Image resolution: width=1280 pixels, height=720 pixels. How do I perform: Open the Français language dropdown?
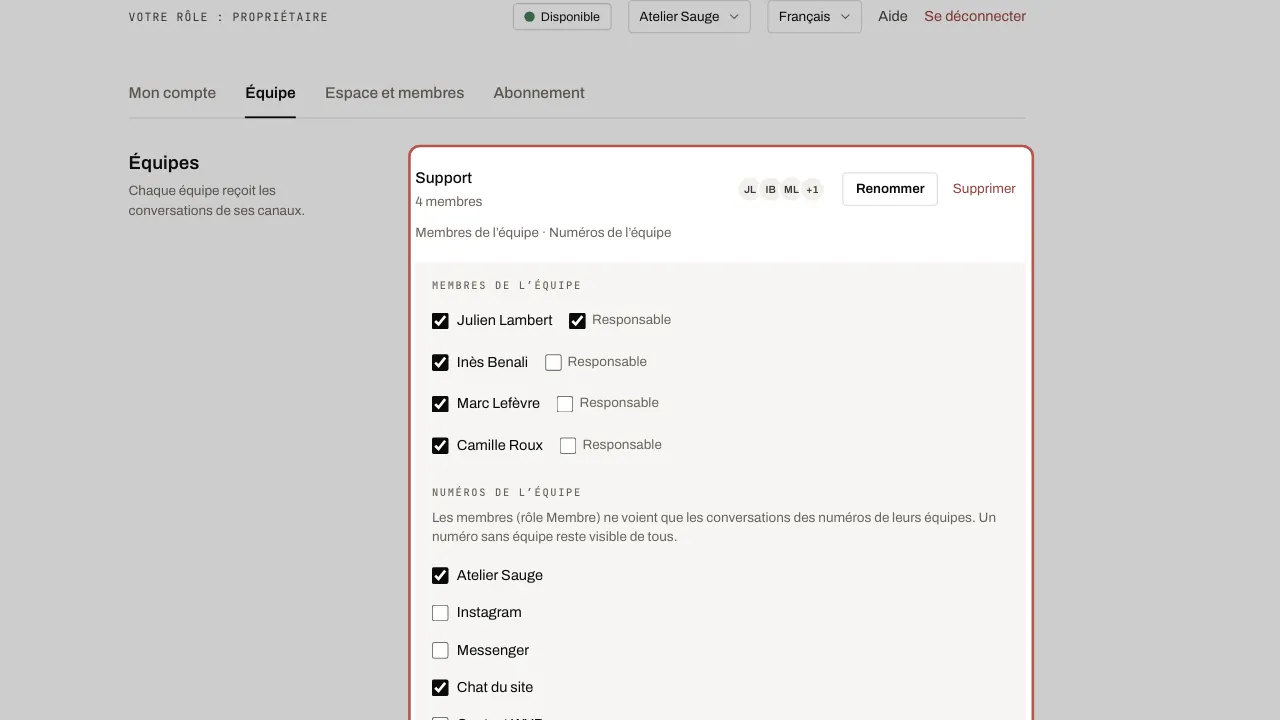coord(814,17)
